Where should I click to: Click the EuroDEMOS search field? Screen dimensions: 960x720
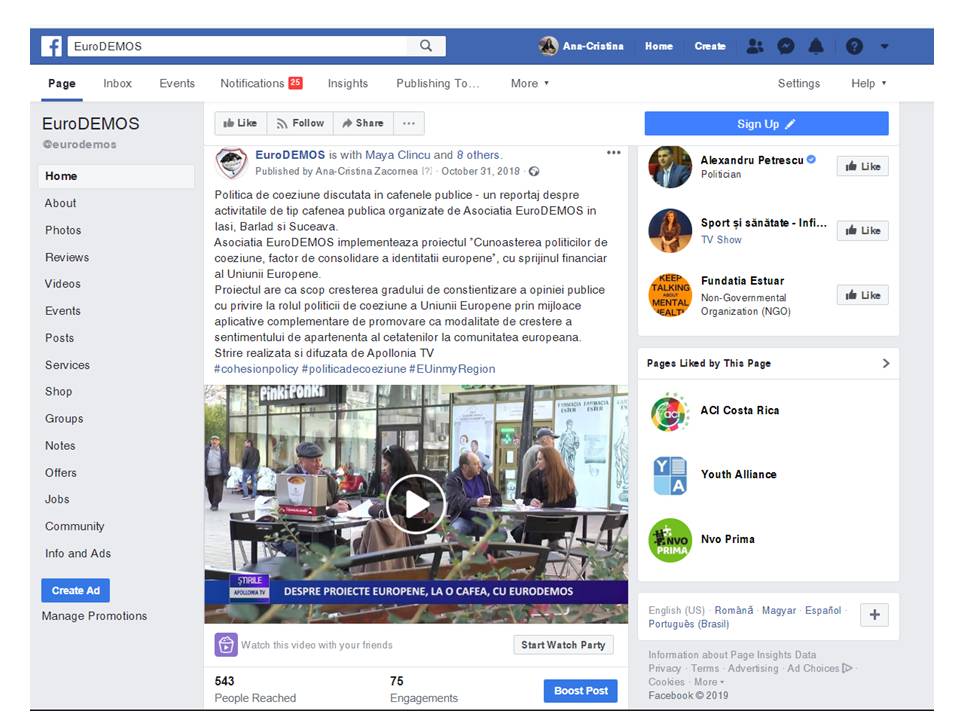click(x=238, y=46)
